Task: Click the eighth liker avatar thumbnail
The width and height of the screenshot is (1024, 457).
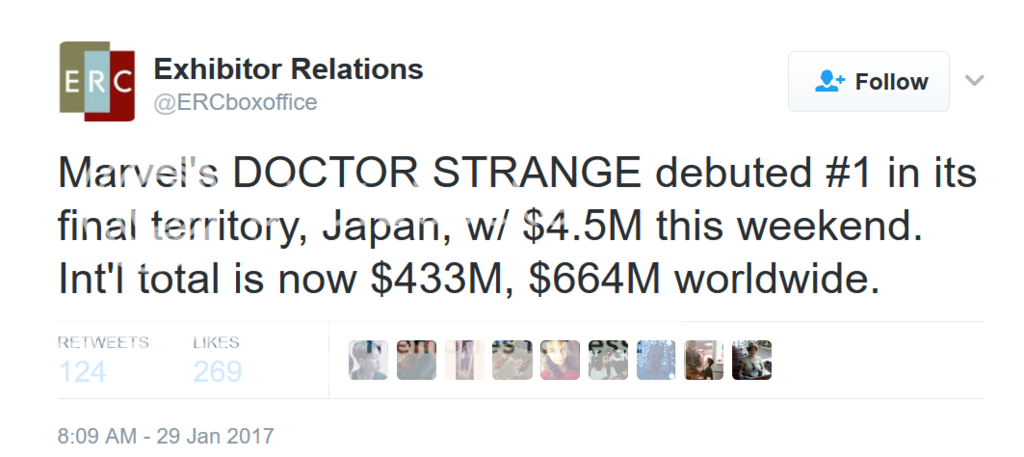Action: click(x=704, y=360)
